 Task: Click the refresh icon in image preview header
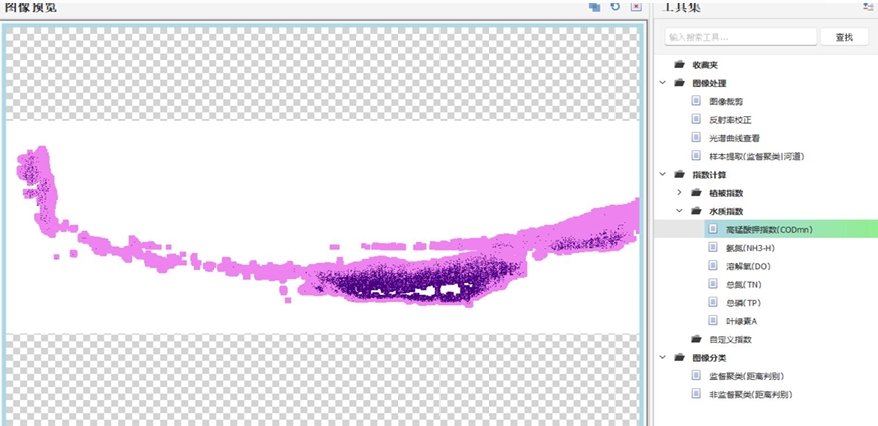[615, 7]
